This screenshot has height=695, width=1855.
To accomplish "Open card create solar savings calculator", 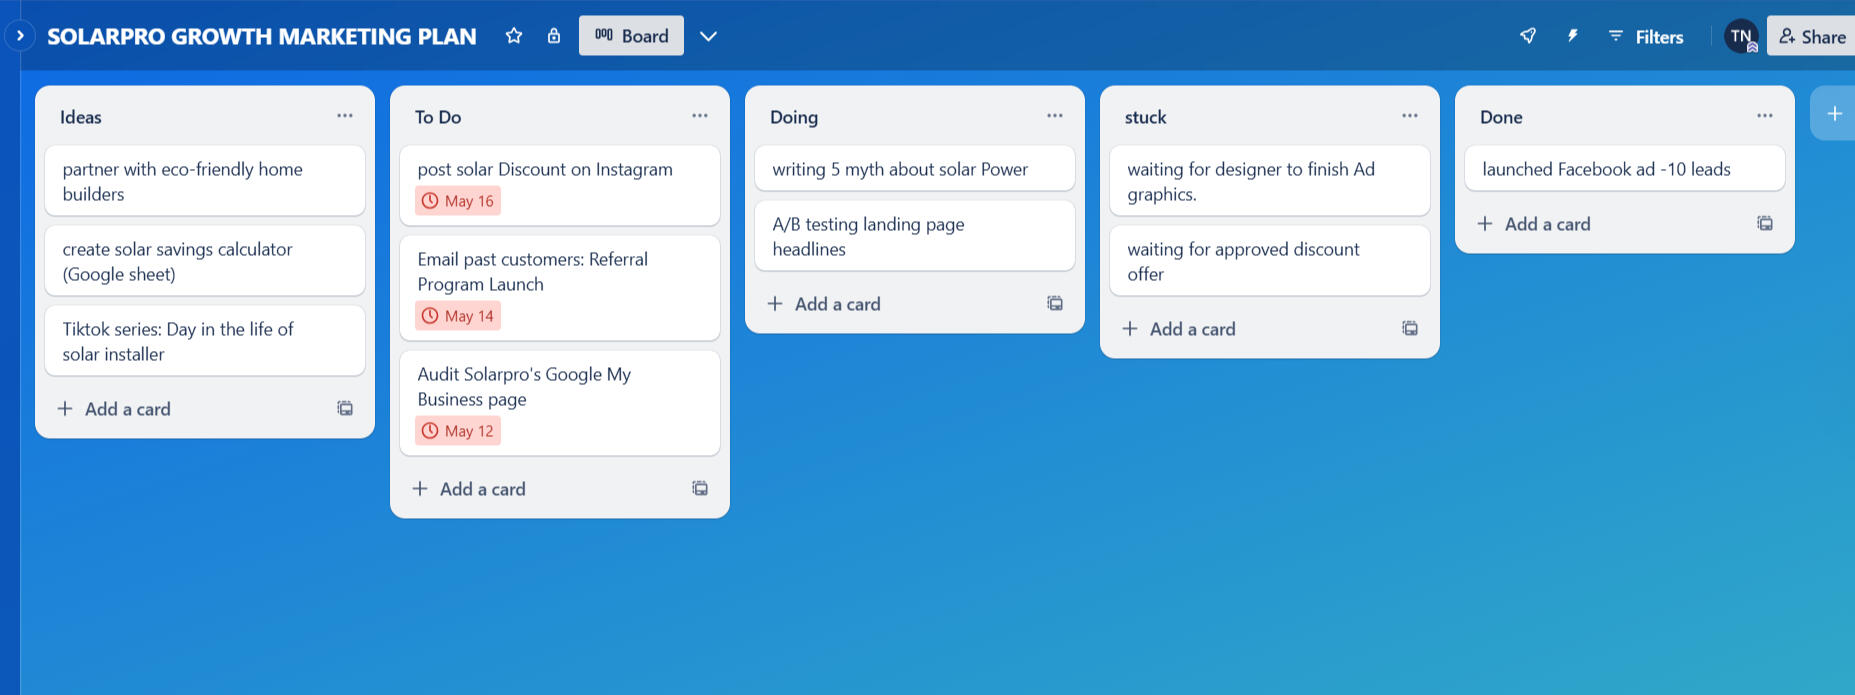I will pyautogui.click(x=205, y=261).
